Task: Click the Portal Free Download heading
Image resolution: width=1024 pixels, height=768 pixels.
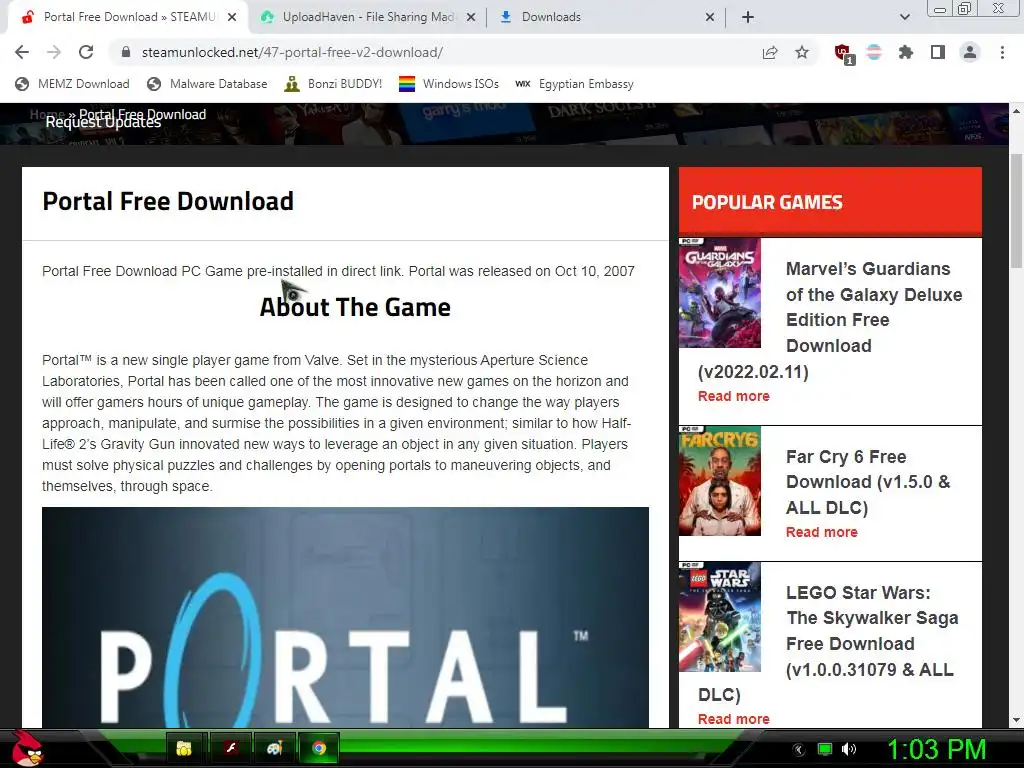Action: click(168, 202)
